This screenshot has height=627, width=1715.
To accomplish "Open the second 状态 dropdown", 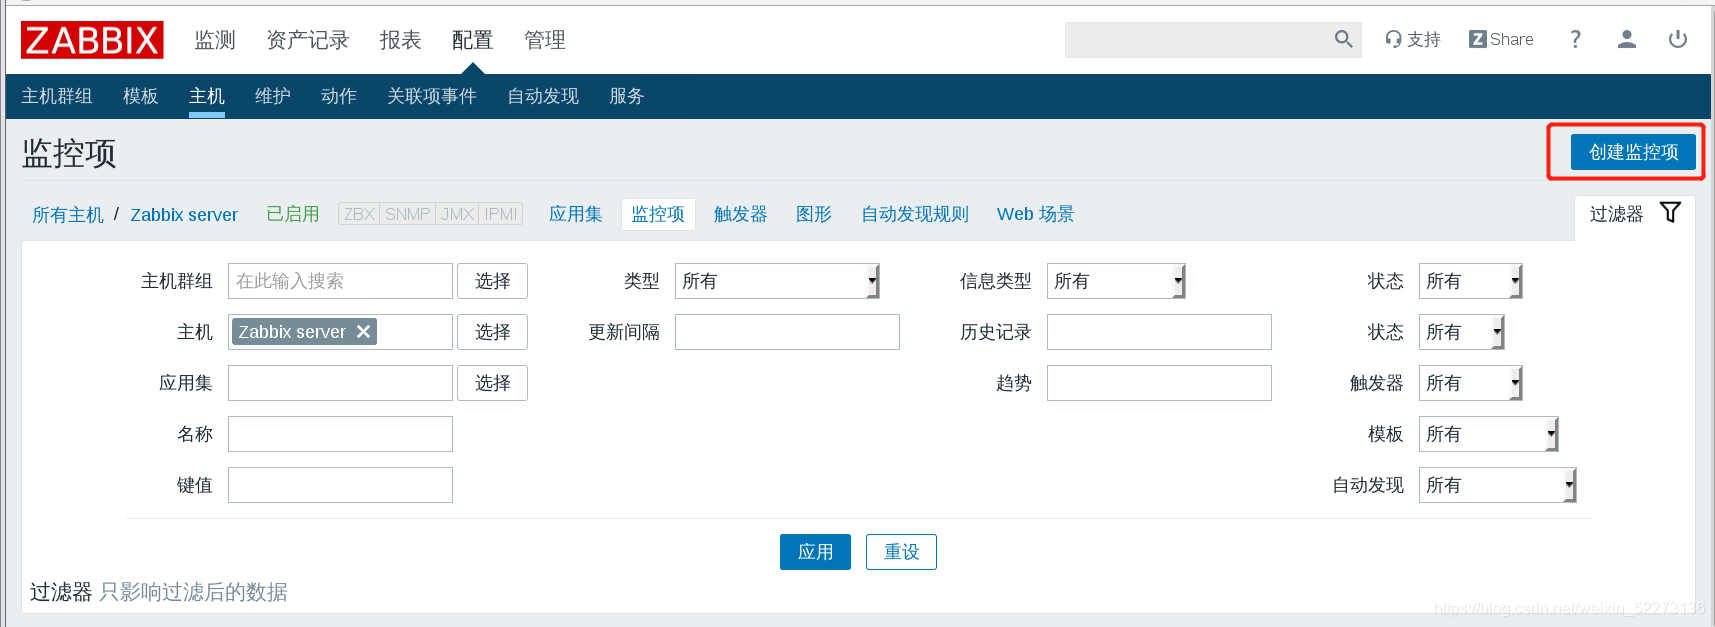I will (1461, 332).
